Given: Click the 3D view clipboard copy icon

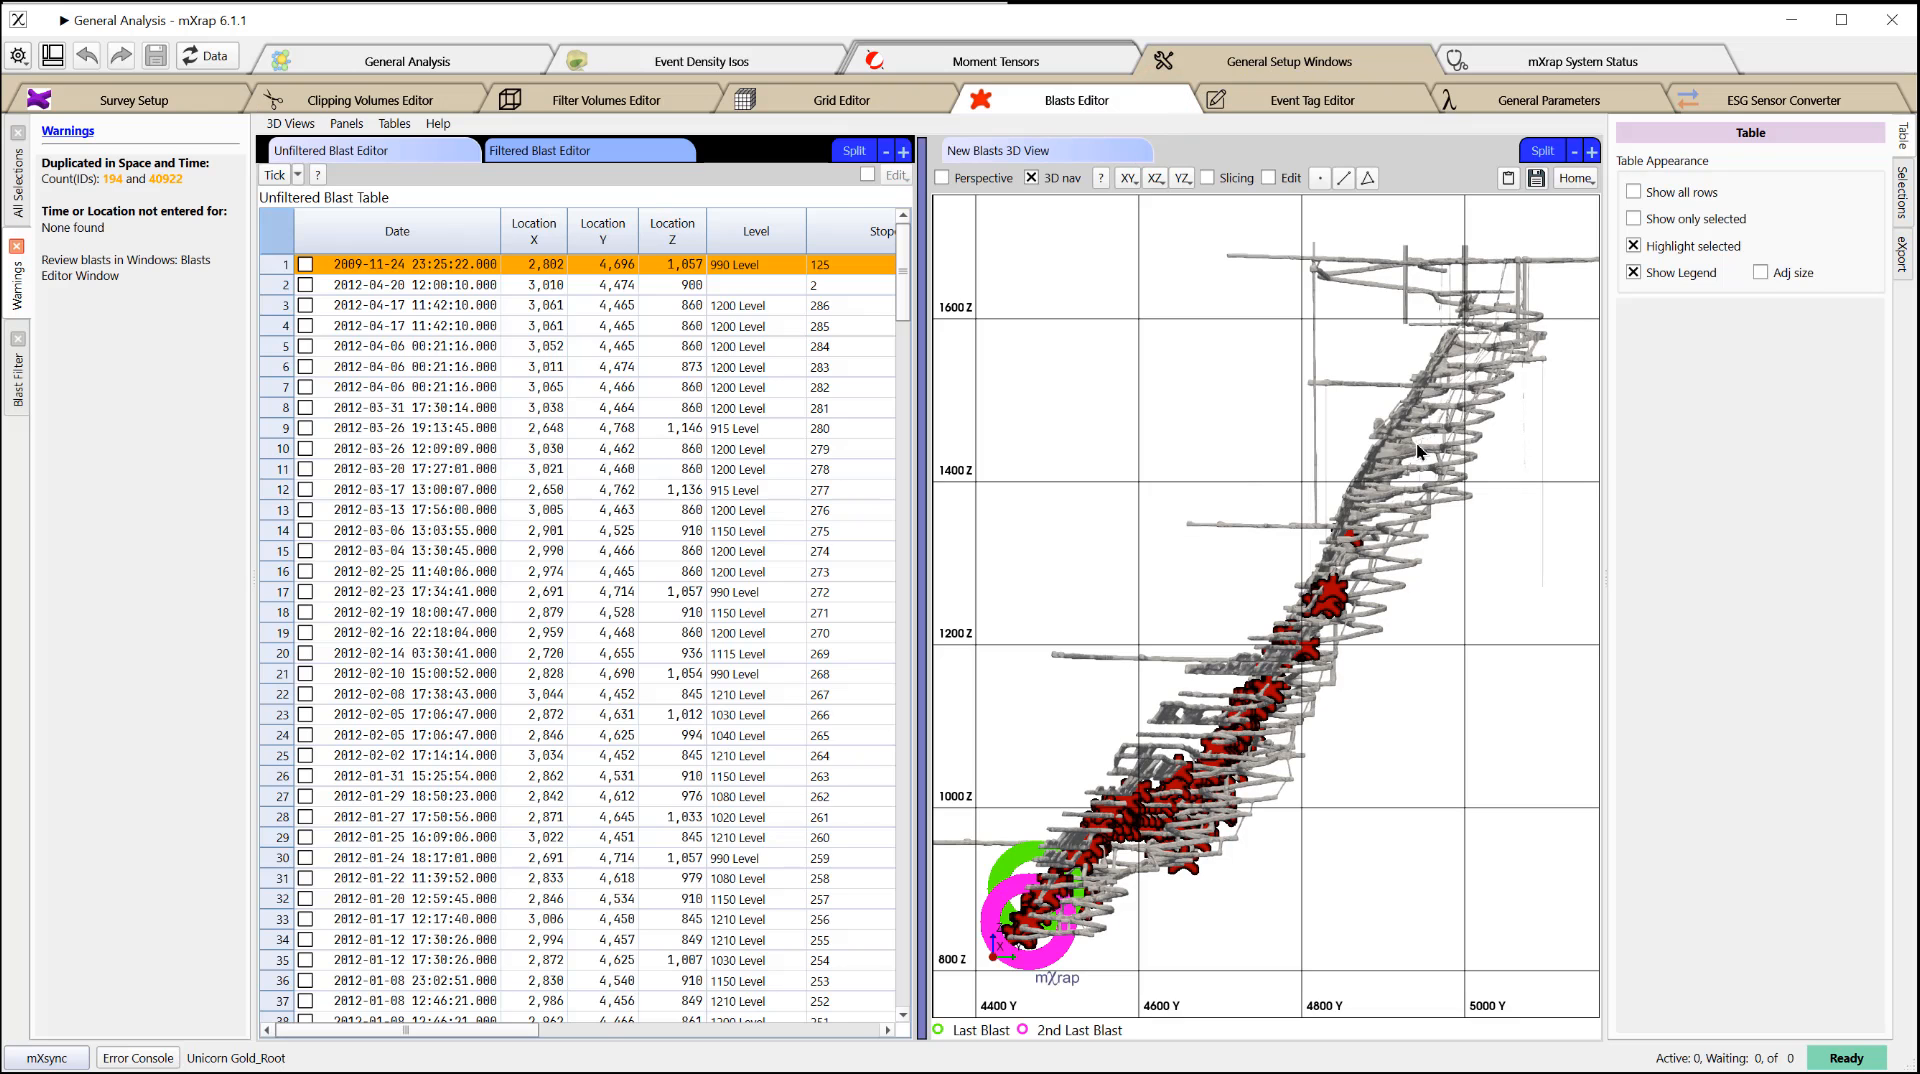Looking at the screenshot, I should (1509, 178).
